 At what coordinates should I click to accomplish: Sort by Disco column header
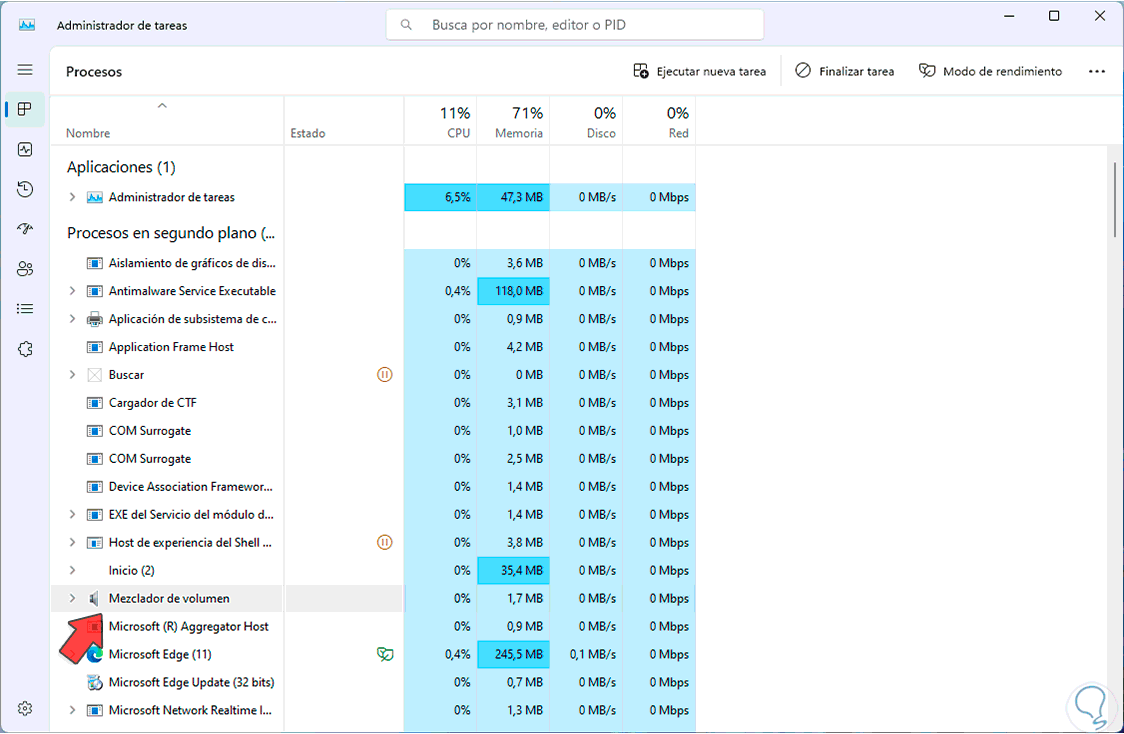coord(586,120)
